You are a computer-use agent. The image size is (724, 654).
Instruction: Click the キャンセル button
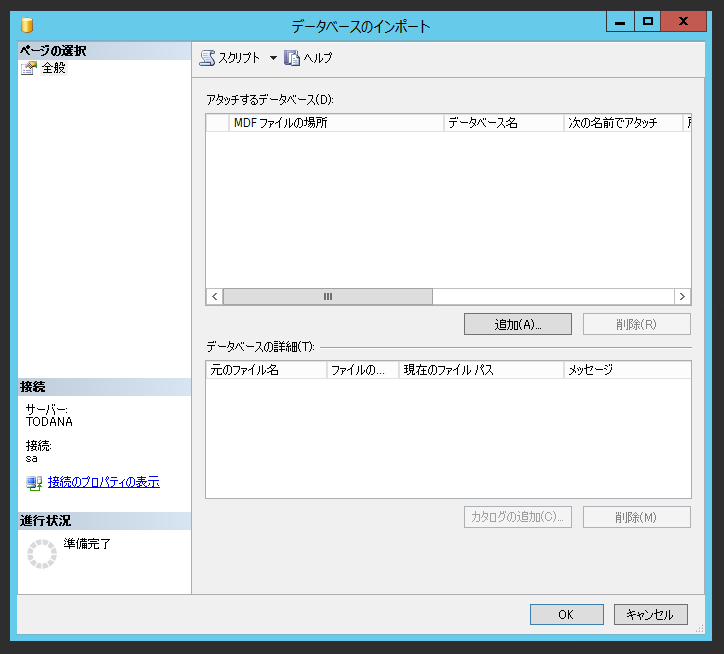click(651, 614)
